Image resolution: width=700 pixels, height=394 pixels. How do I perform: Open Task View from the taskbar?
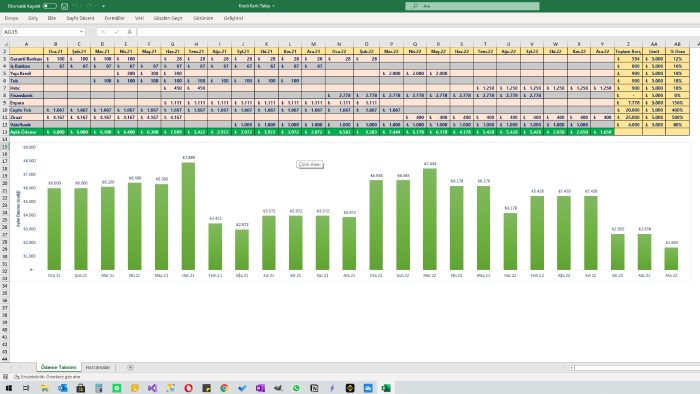(x=26, y=388)
